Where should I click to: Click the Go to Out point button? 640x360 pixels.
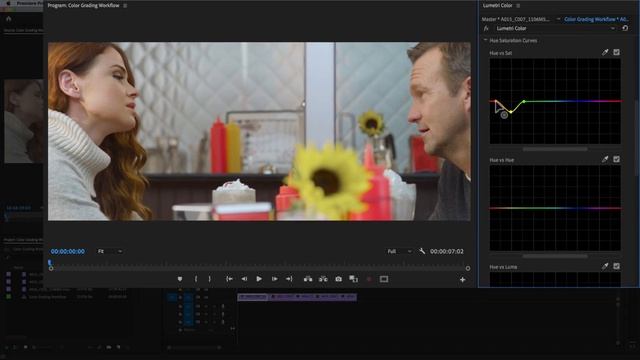click(289, 279)
